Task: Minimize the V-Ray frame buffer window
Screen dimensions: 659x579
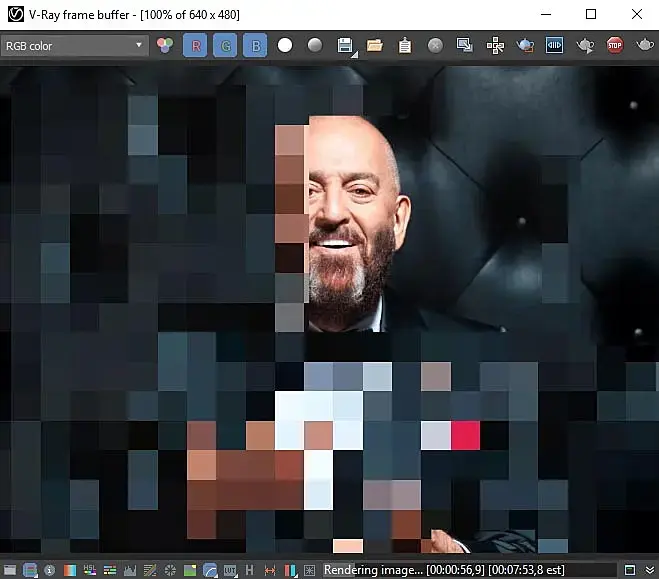Action: point(546,14)
